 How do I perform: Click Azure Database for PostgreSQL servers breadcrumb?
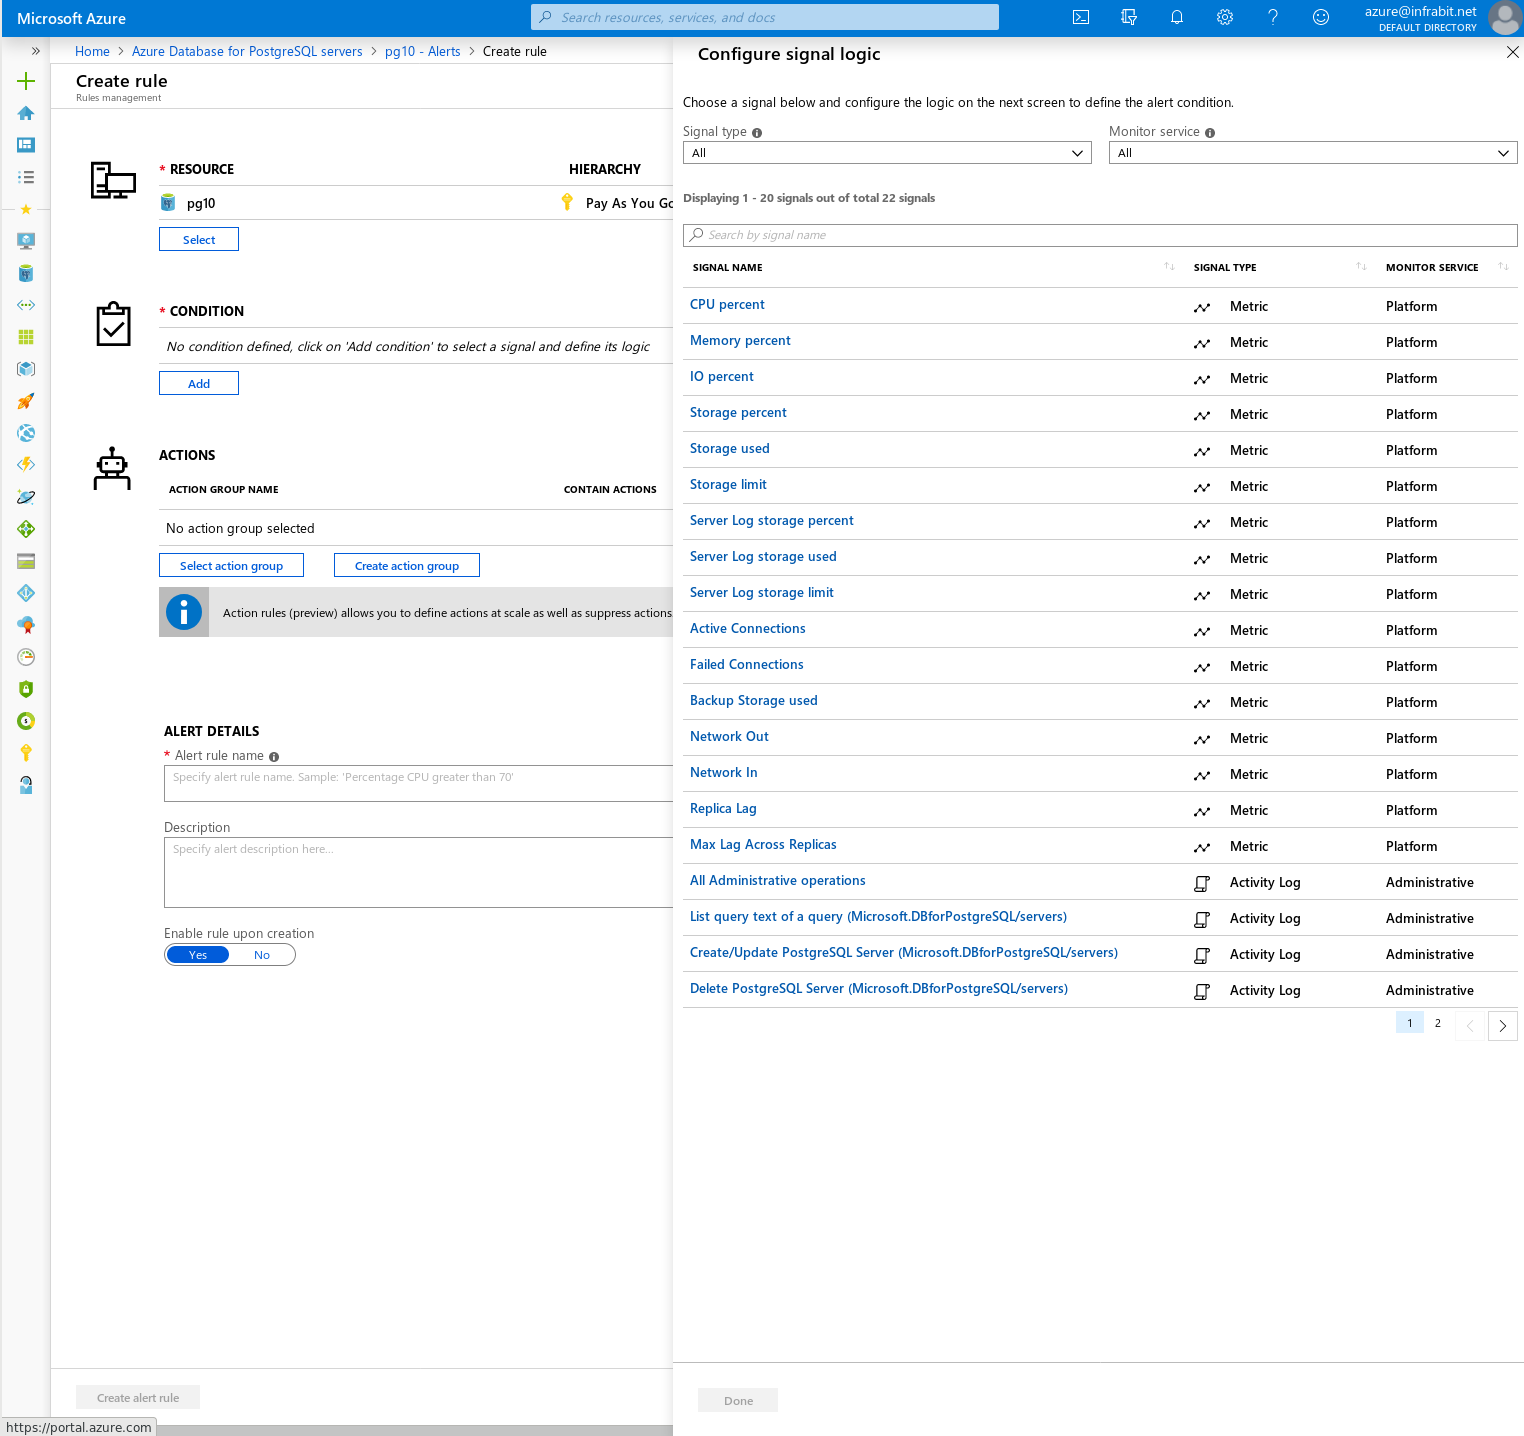(247, 51)
